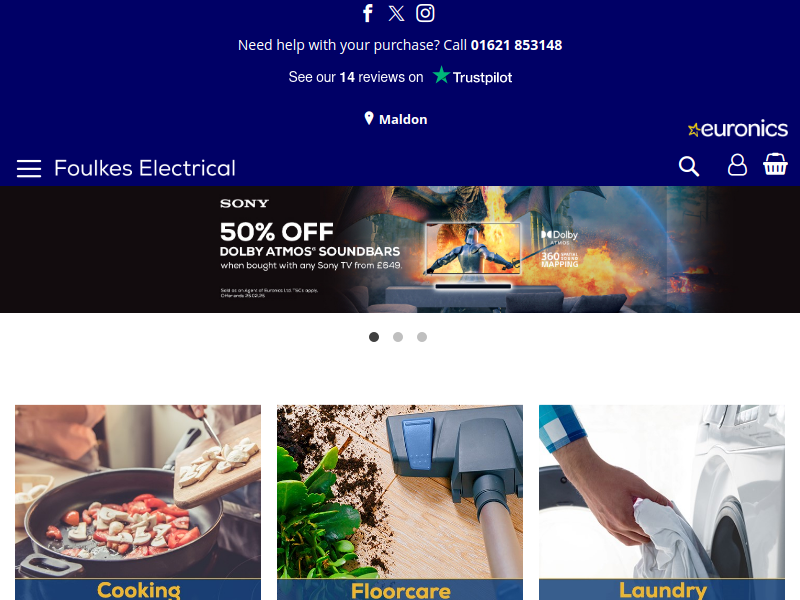Click the search magnifier icon
Viewport: 800px width, 600px height.
[689, 166]
